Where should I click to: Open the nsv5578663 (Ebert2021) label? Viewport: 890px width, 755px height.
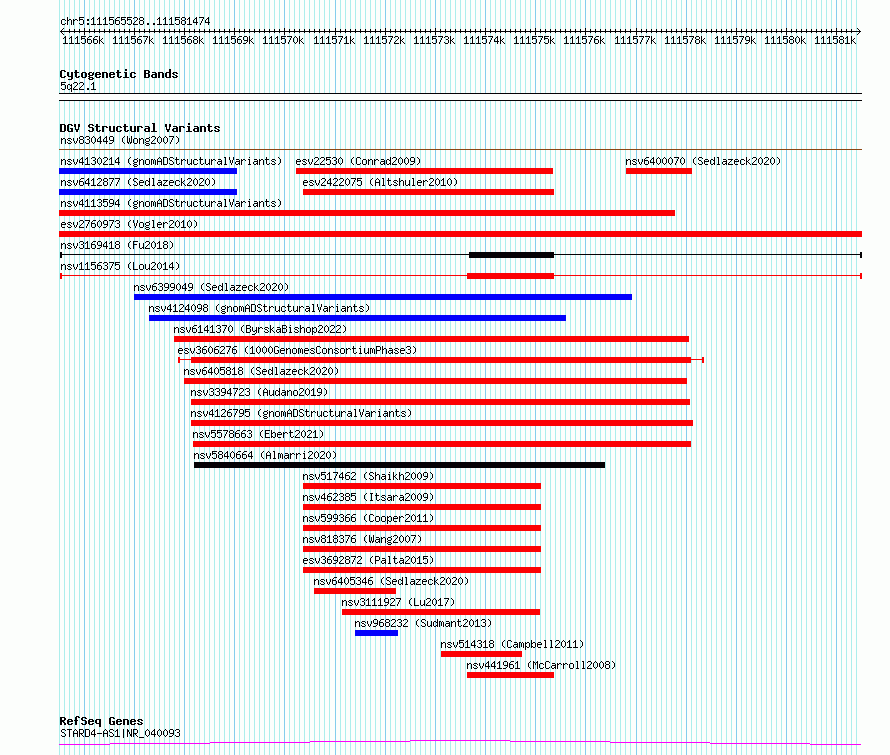[x=258, y=434]
